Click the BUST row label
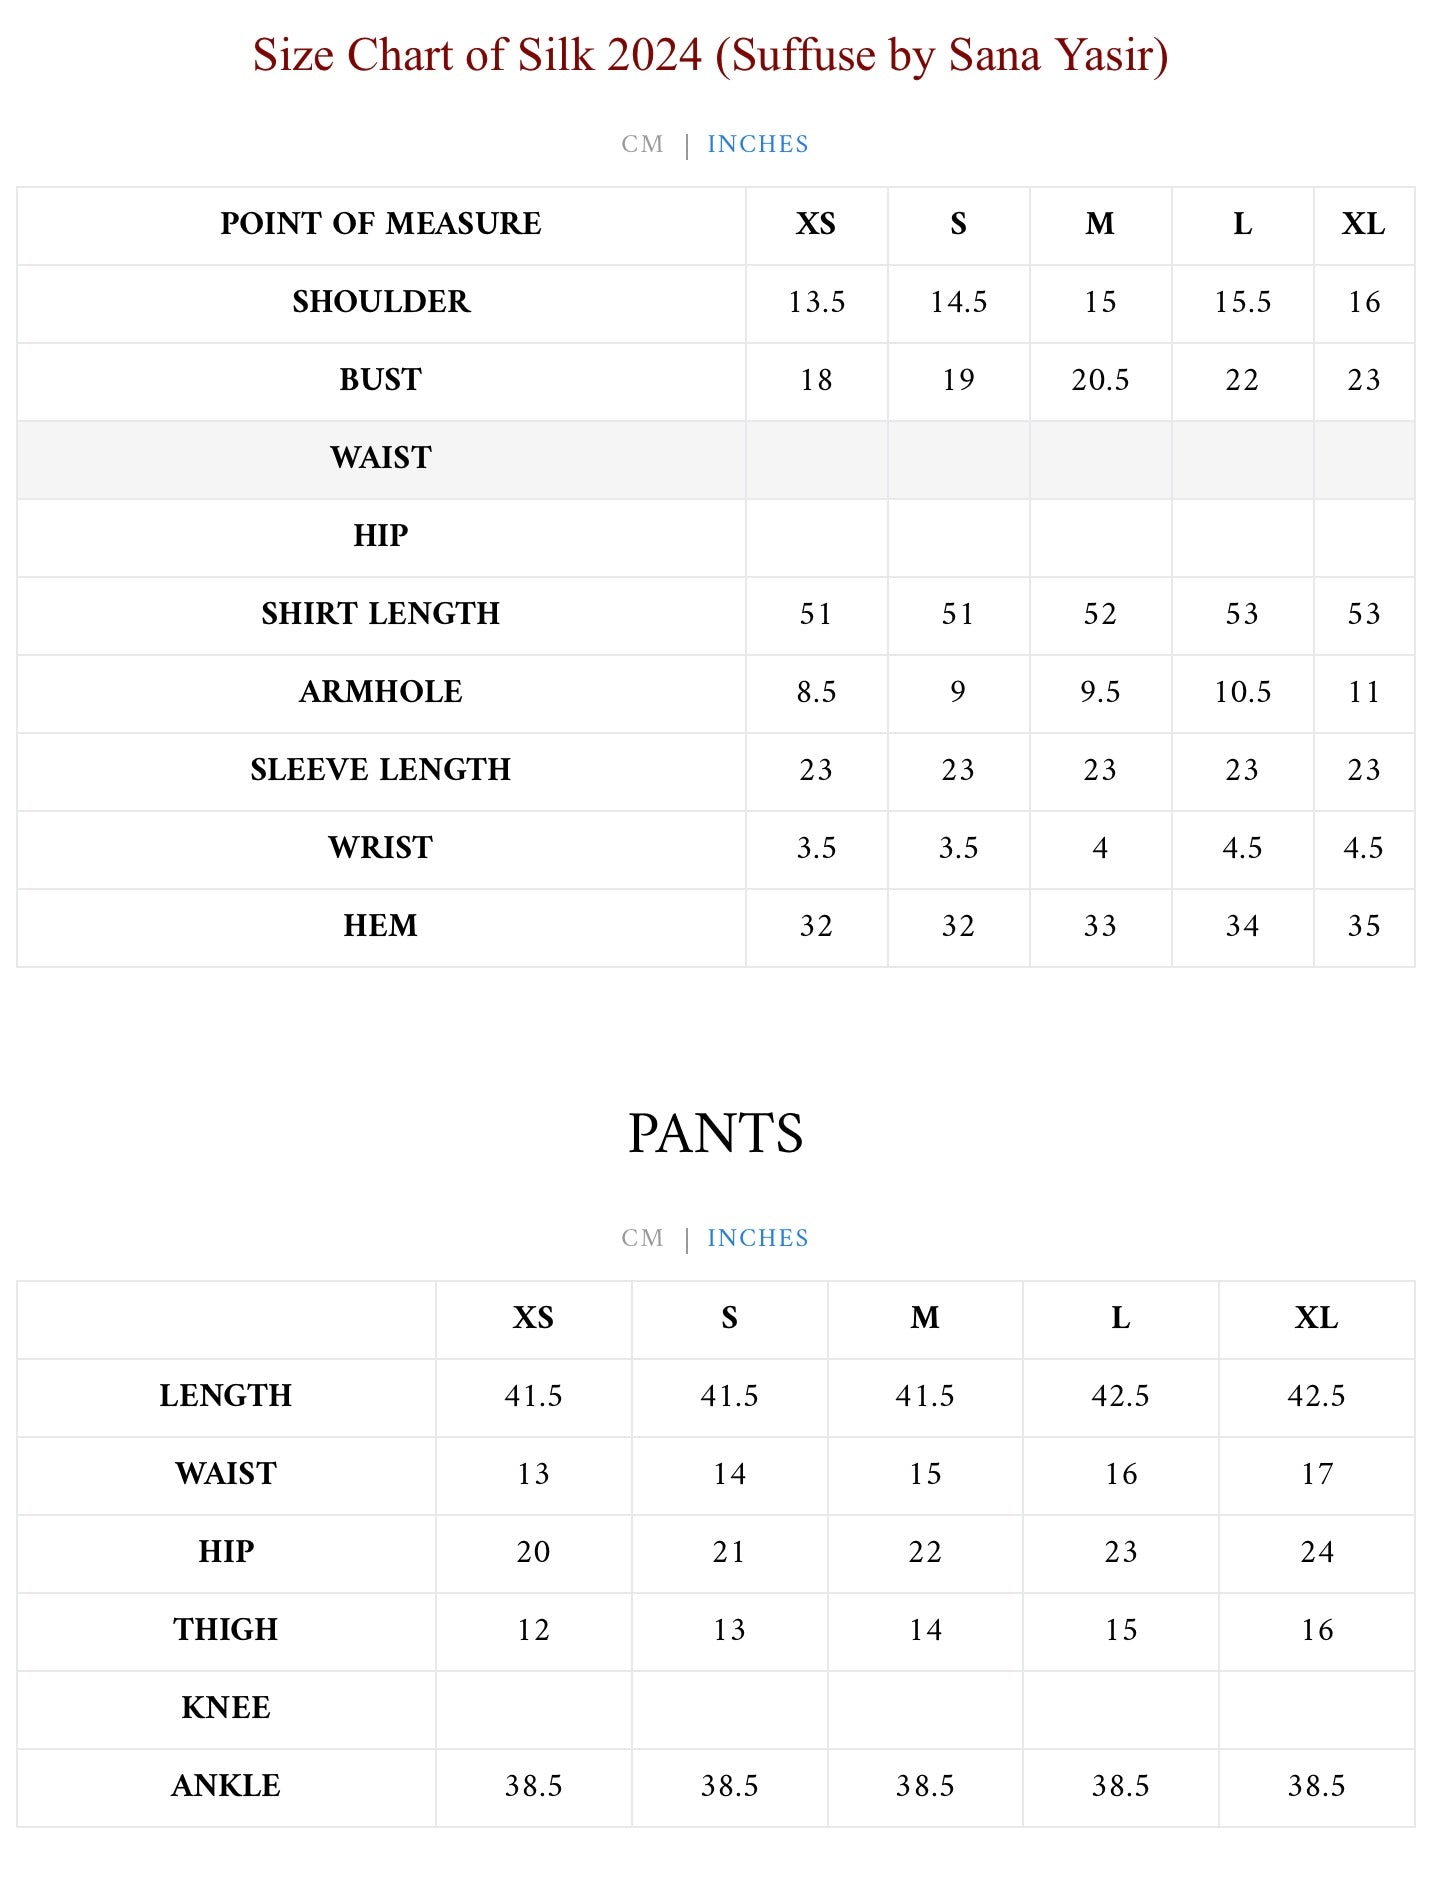This screenshot has height=1889, width=1434. click(x=381, y=380)
